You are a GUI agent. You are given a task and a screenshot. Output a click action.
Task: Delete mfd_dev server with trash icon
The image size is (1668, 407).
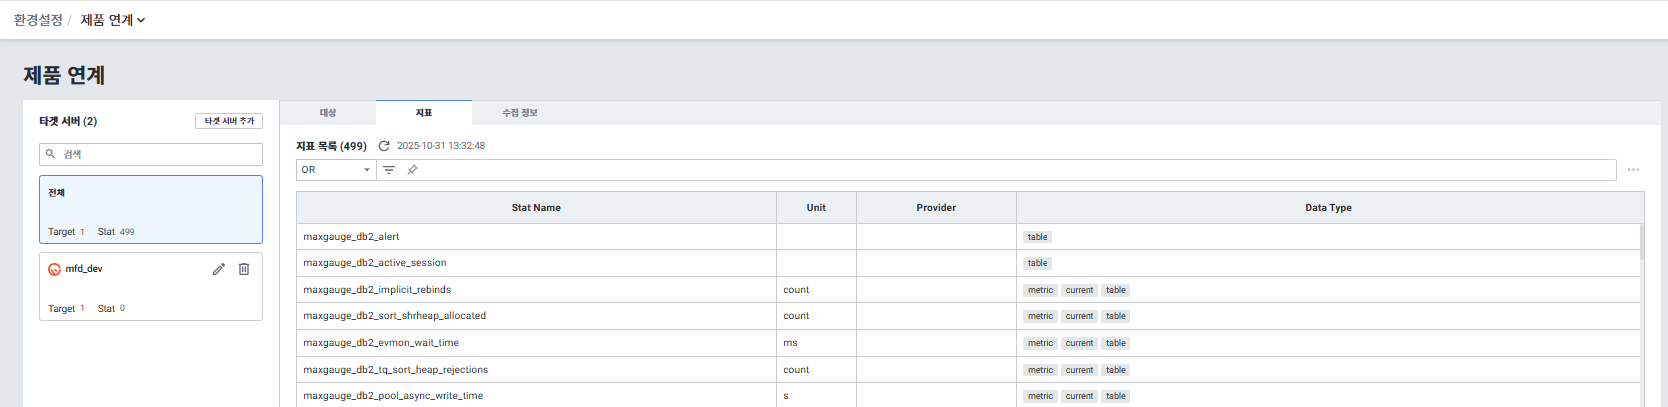point(244,269)
